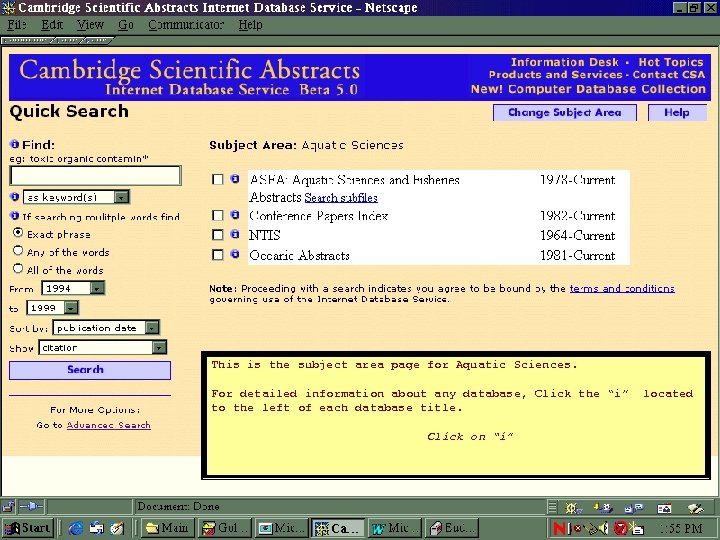
Task: Click the info icon next to Find
Action: pyautogui.click(x=15, y=144)
